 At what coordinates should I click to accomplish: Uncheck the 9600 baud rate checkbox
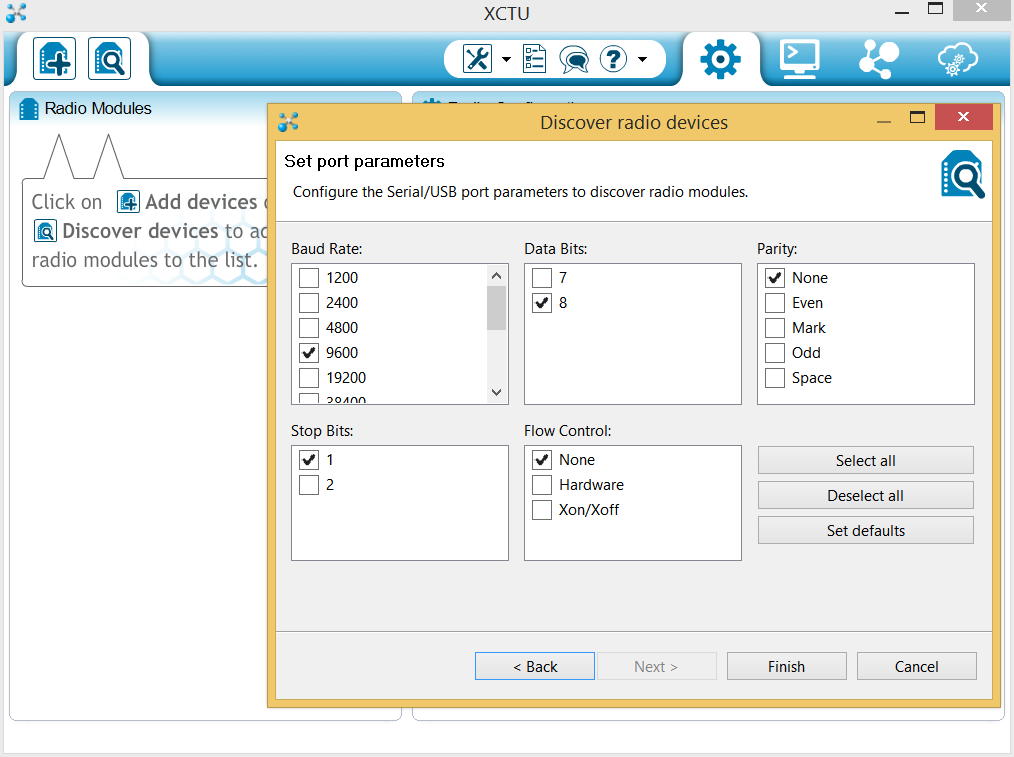309,353
